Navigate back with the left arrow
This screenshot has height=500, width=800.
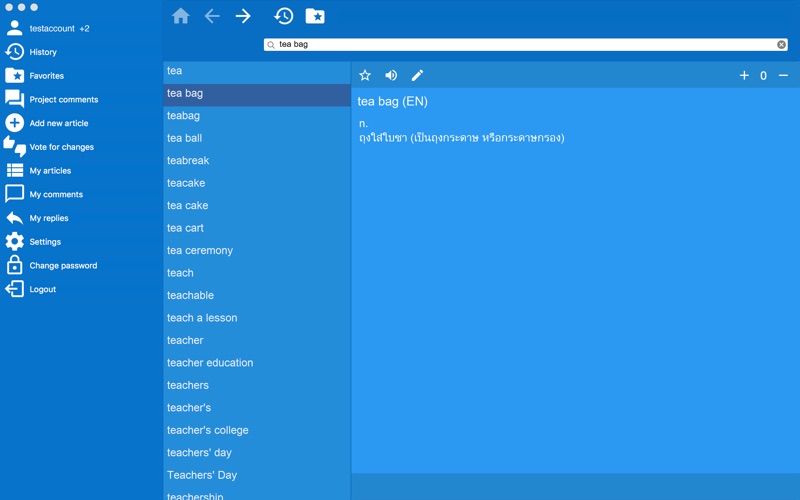212,16
